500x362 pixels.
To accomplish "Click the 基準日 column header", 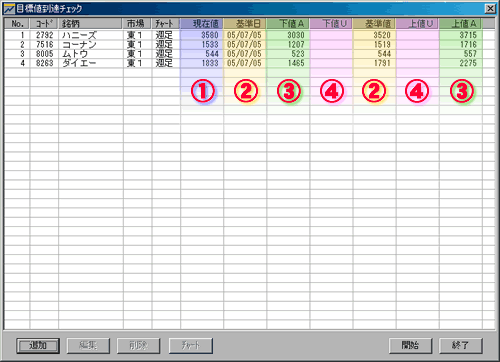I will pyautogui.click(x=245, y=24).
